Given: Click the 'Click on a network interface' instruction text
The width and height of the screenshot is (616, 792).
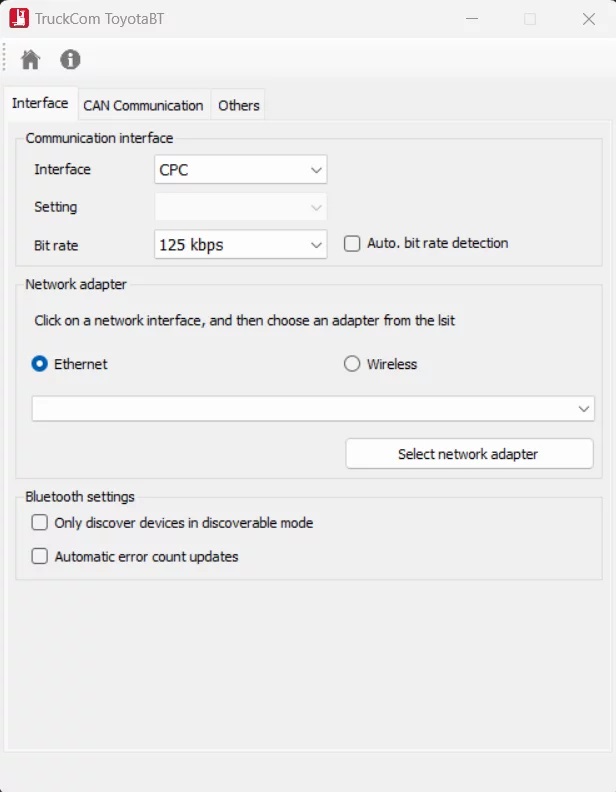Looking at the screenshot, I should coord(244,321).
